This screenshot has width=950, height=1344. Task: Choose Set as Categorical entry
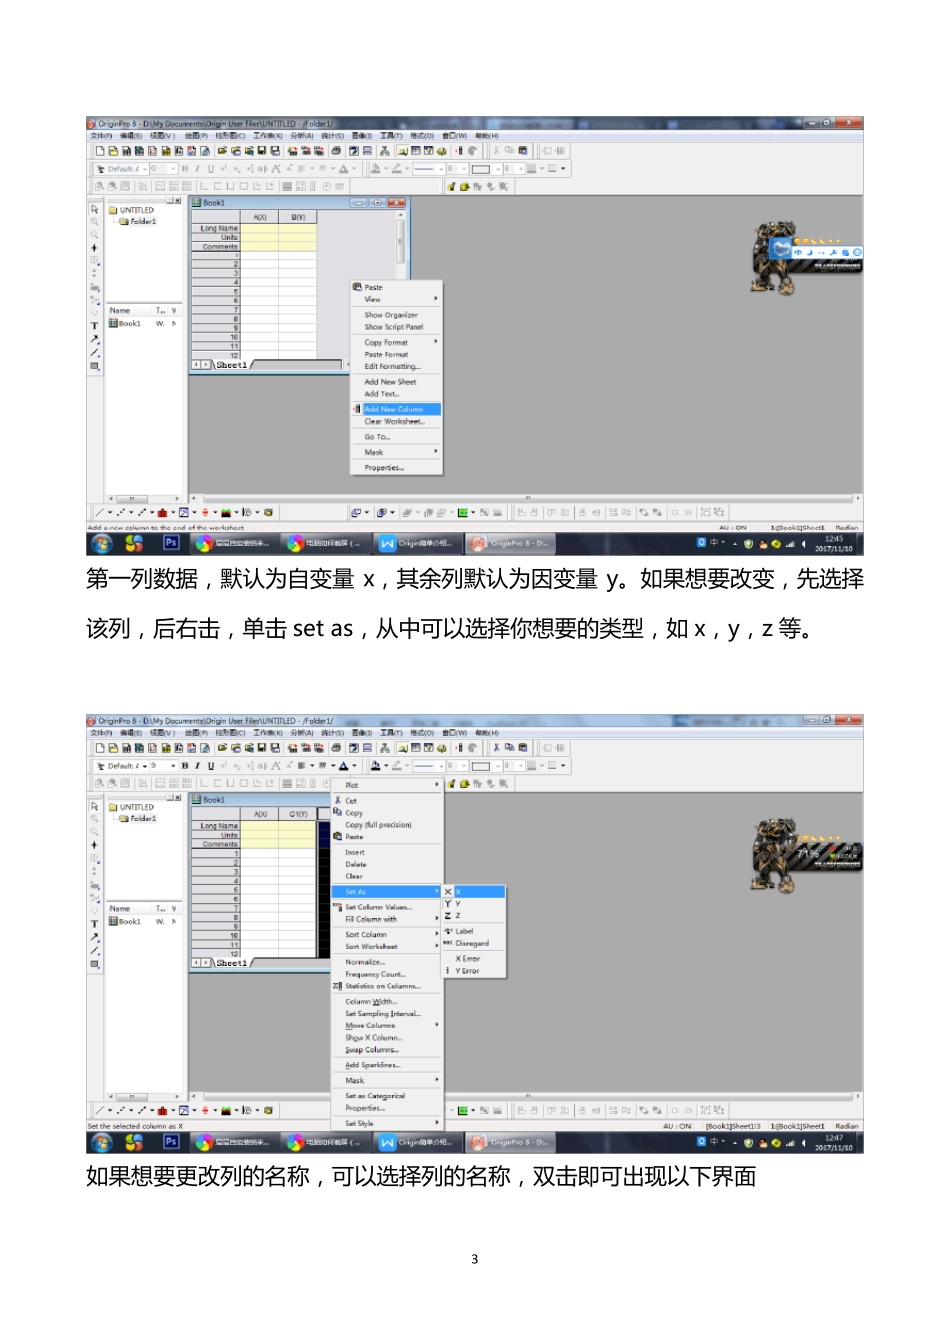coord(386,1096)
